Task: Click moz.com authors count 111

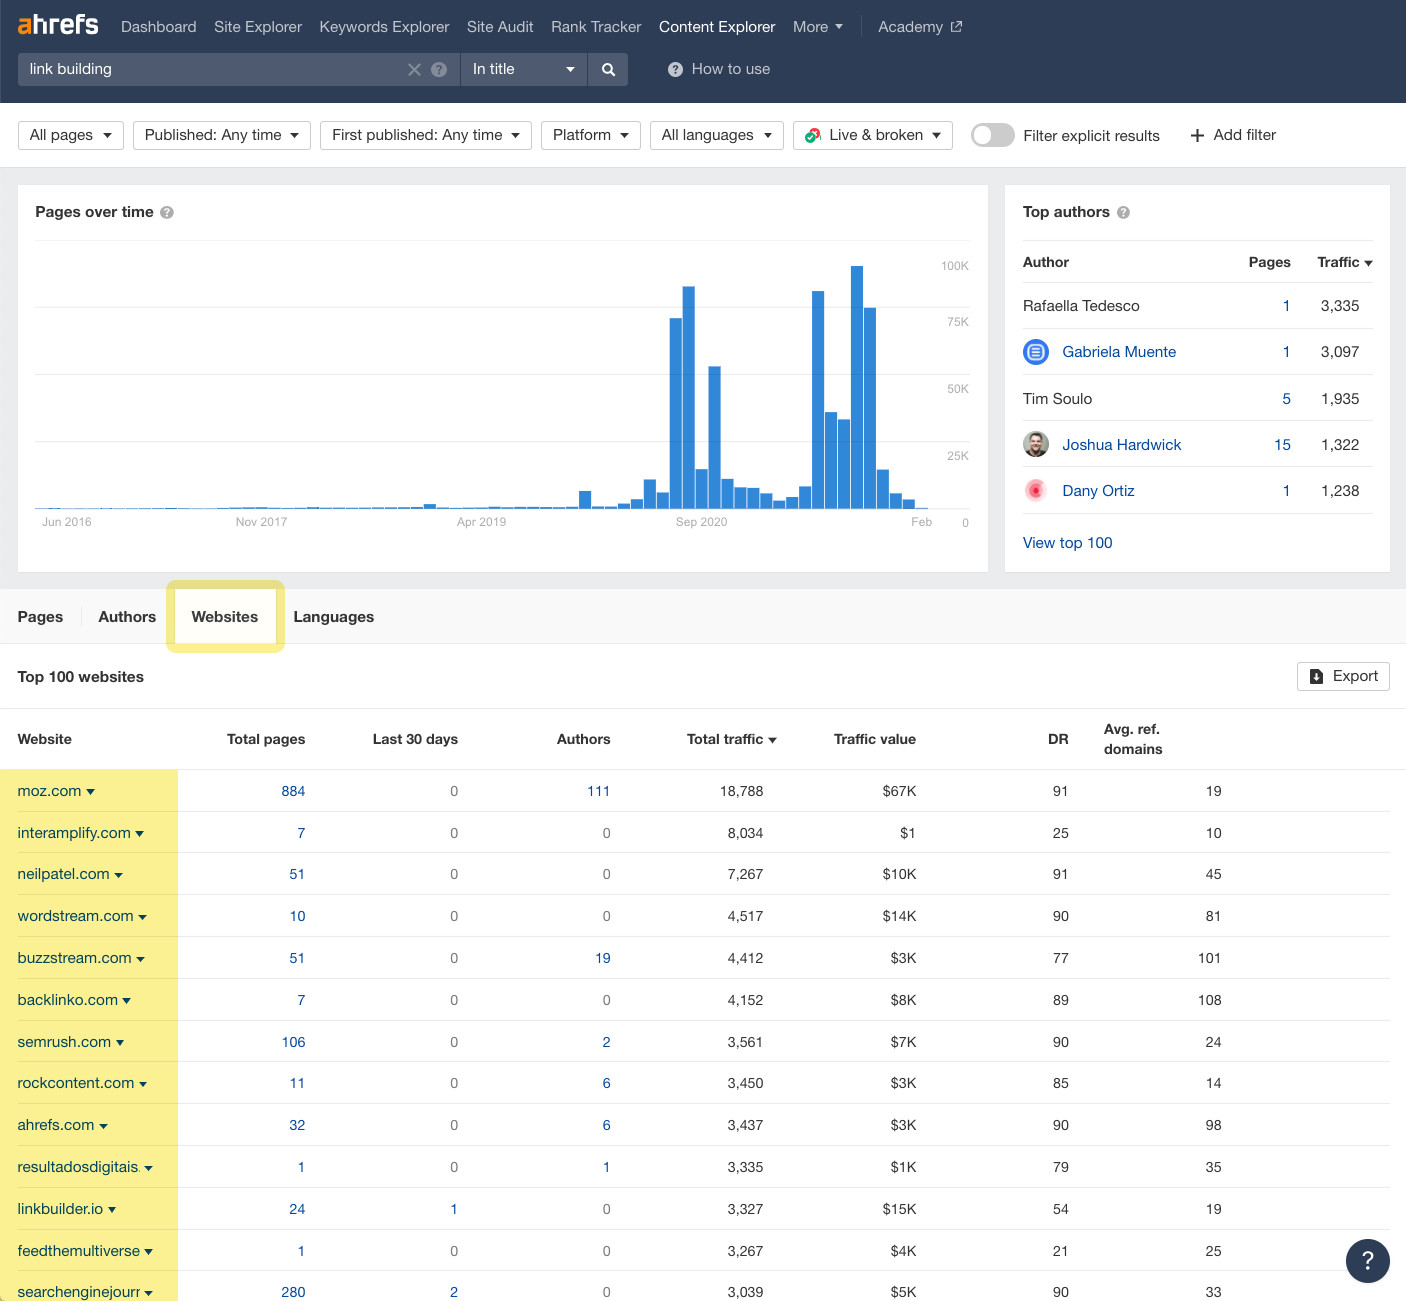Action: tap(598, 791)
